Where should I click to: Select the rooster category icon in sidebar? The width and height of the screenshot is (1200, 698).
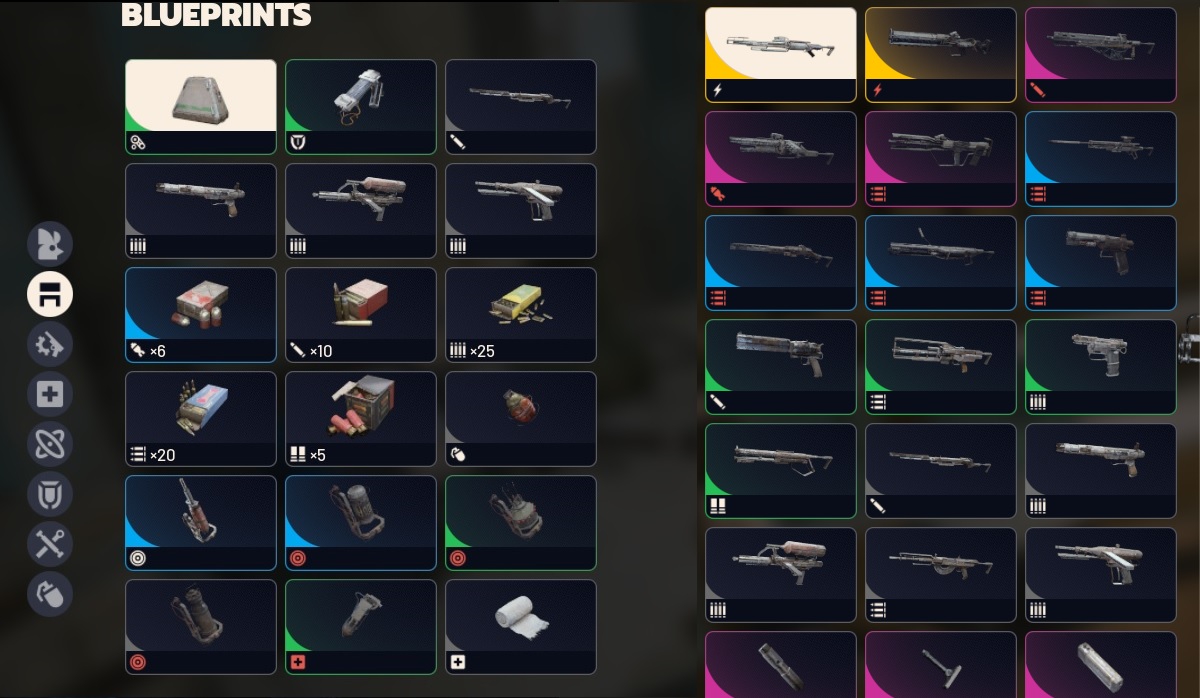[x=49, y=244]
